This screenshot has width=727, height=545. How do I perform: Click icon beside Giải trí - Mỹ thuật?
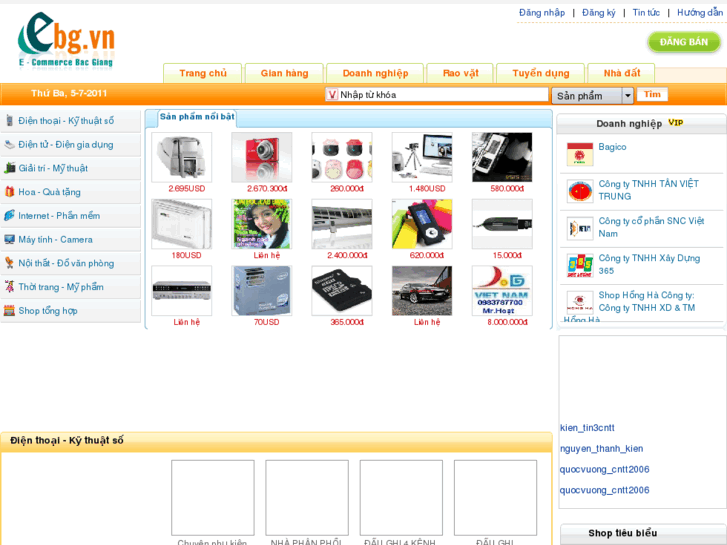click(9, 168)
